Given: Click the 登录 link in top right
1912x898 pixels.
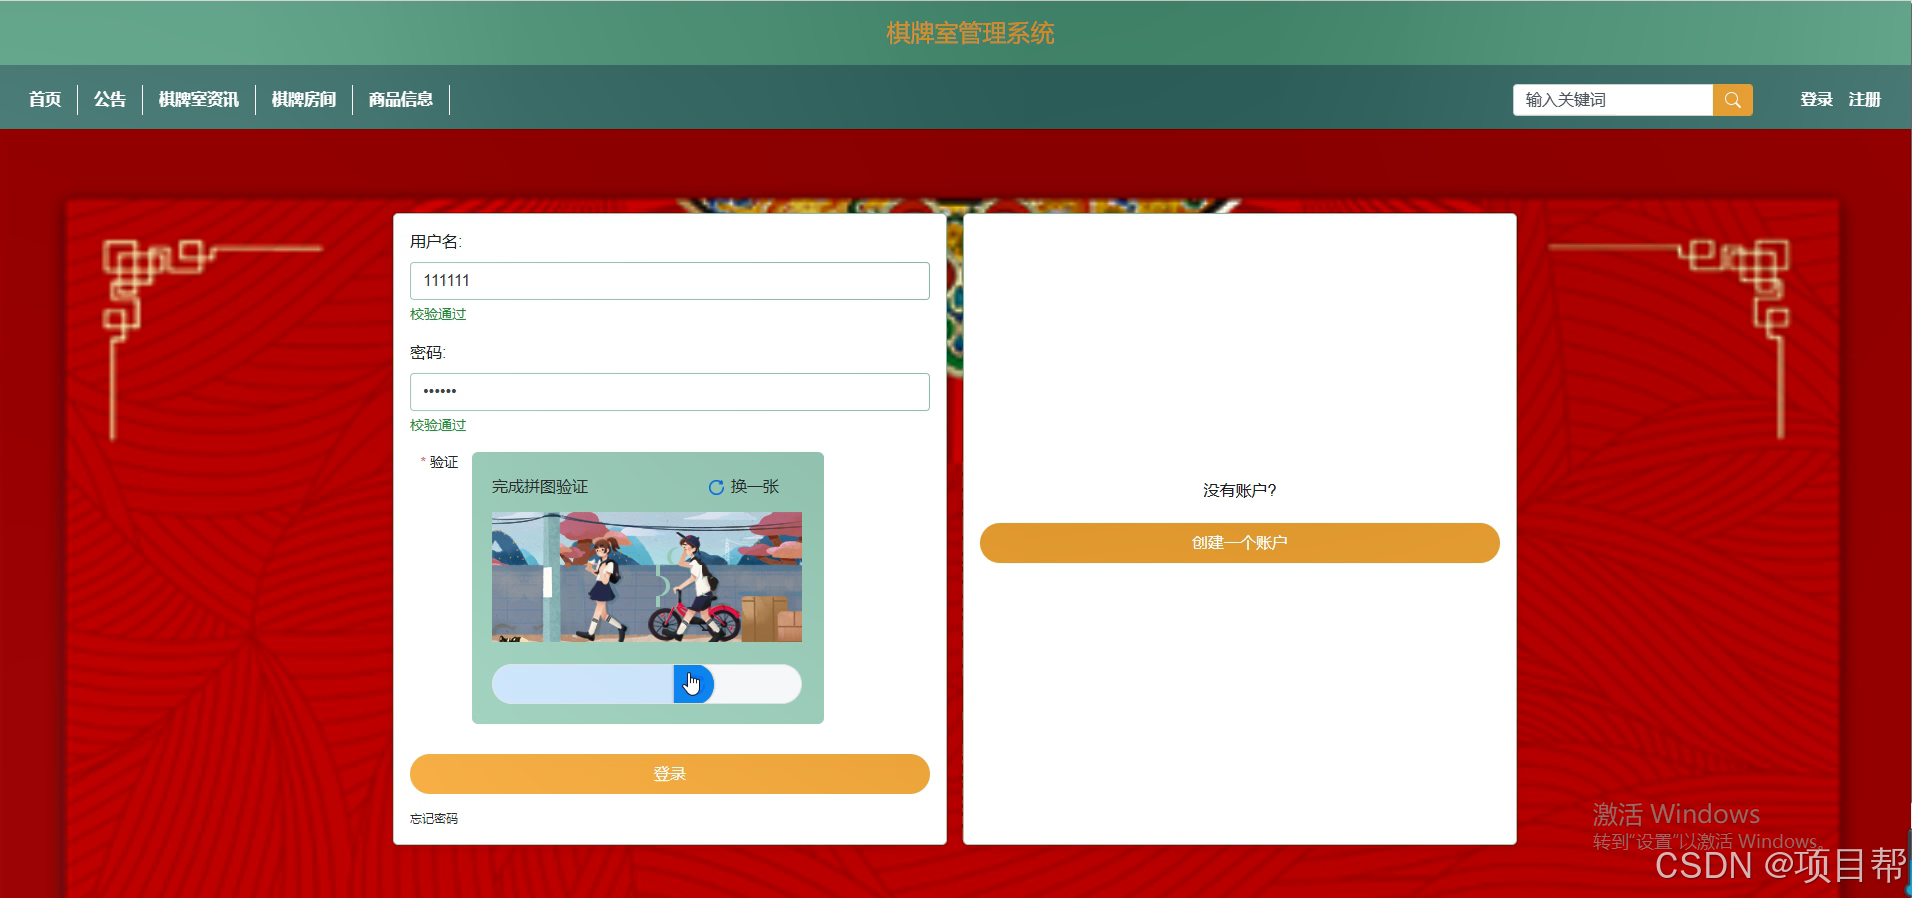Looking at the screenshot, I should click(1816, 99).
